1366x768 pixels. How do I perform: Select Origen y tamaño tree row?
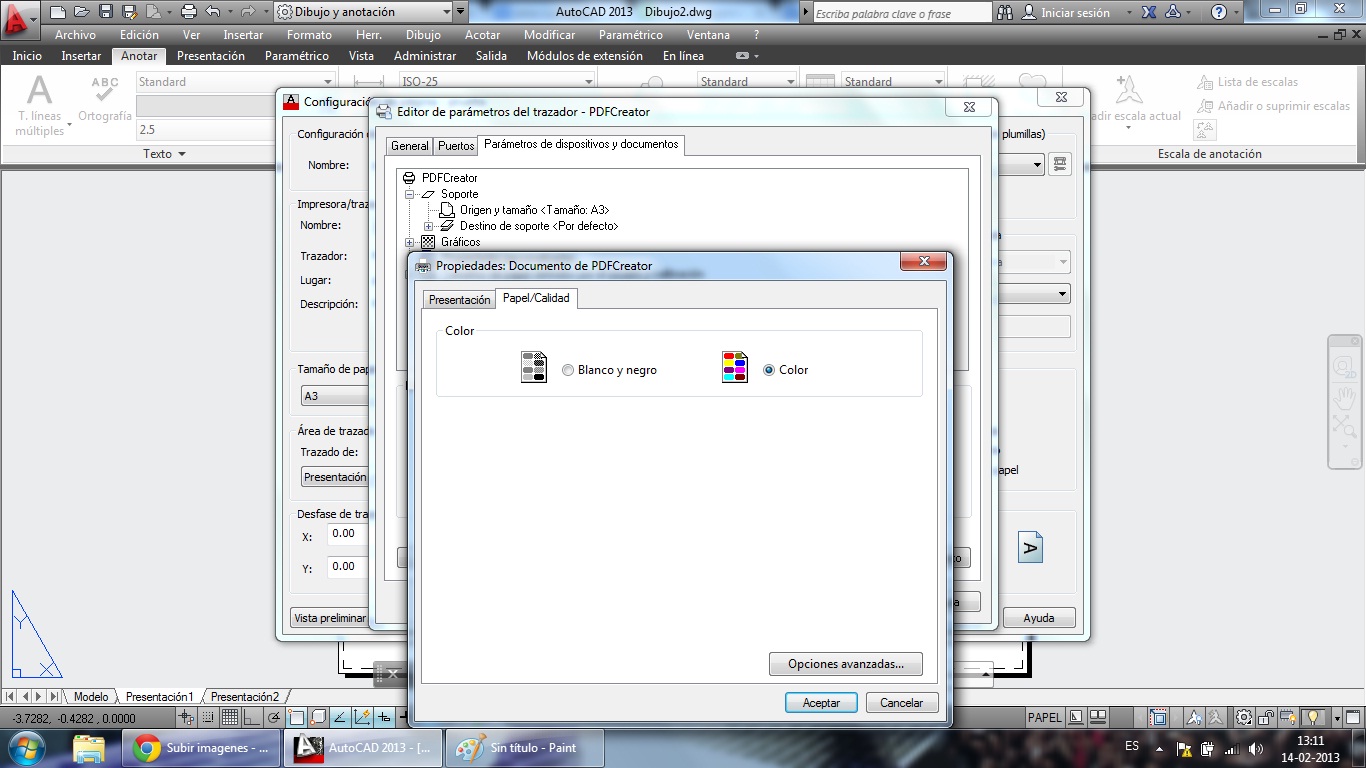click(534, 210)
